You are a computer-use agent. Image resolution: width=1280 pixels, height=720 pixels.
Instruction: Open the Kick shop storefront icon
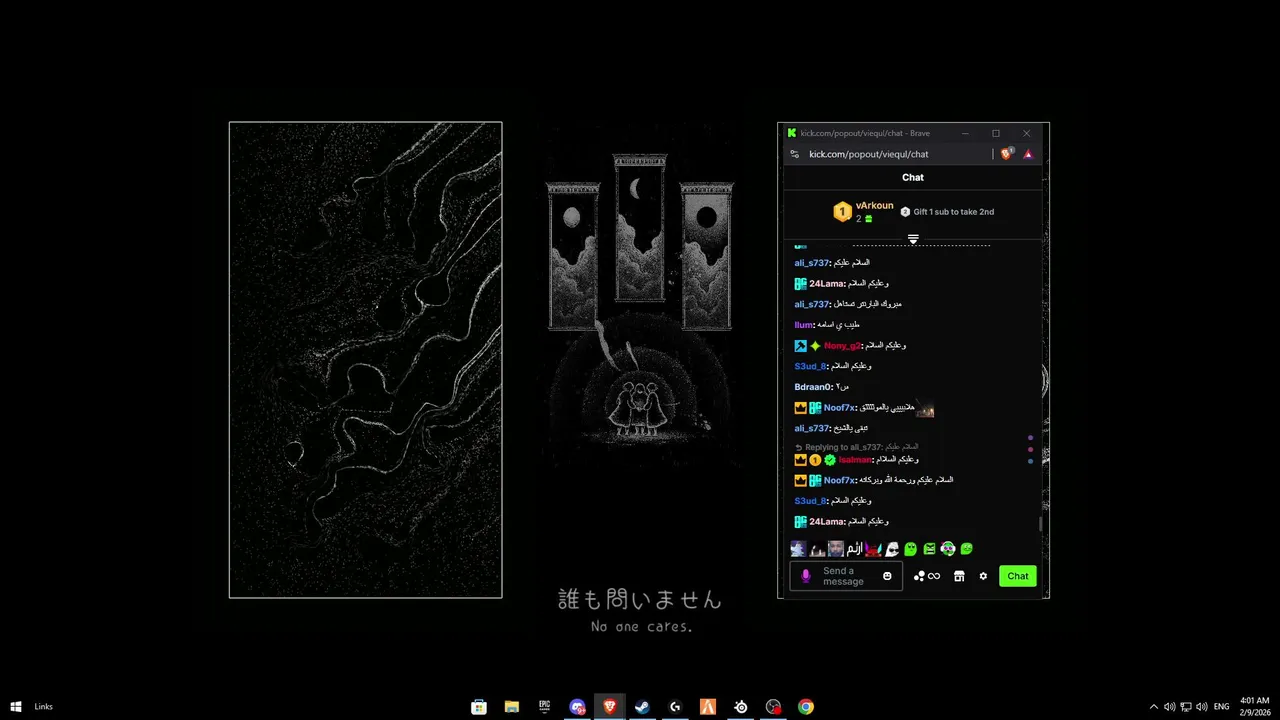pos(959,576)
